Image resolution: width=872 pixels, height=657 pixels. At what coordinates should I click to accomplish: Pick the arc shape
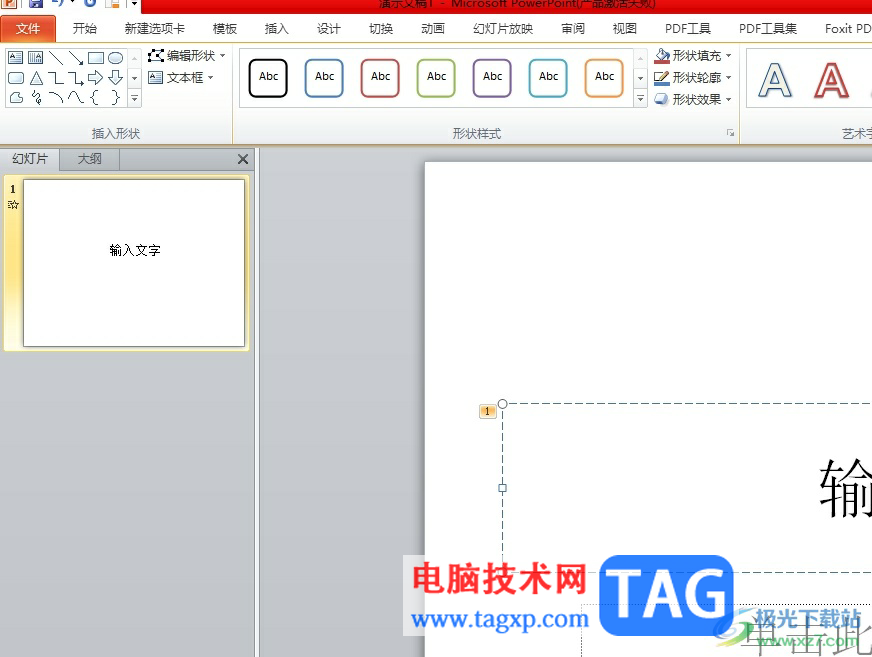pos(56,98)
